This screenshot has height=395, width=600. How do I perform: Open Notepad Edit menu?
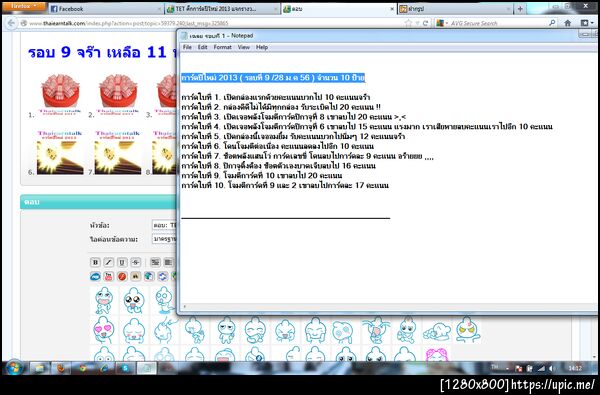coord(202,47)
